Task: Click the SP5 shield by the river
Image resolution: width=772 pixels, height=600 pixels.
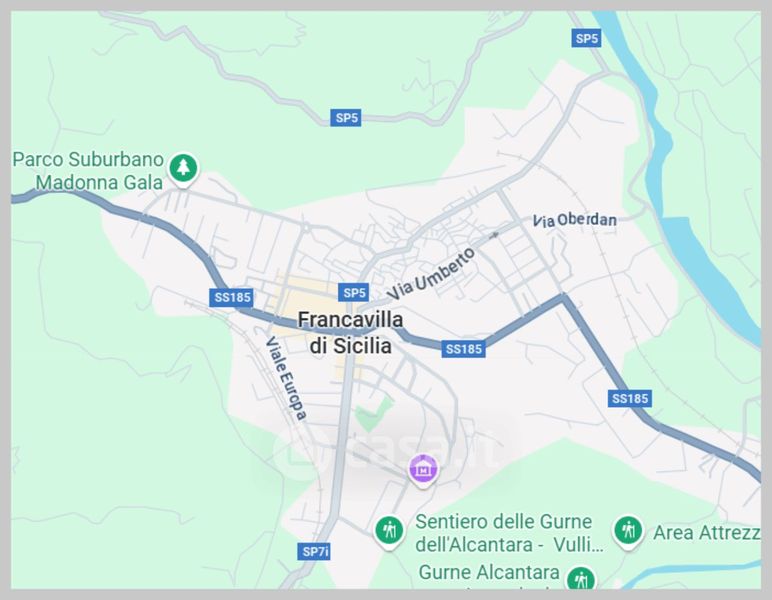Action: point(586,38)
